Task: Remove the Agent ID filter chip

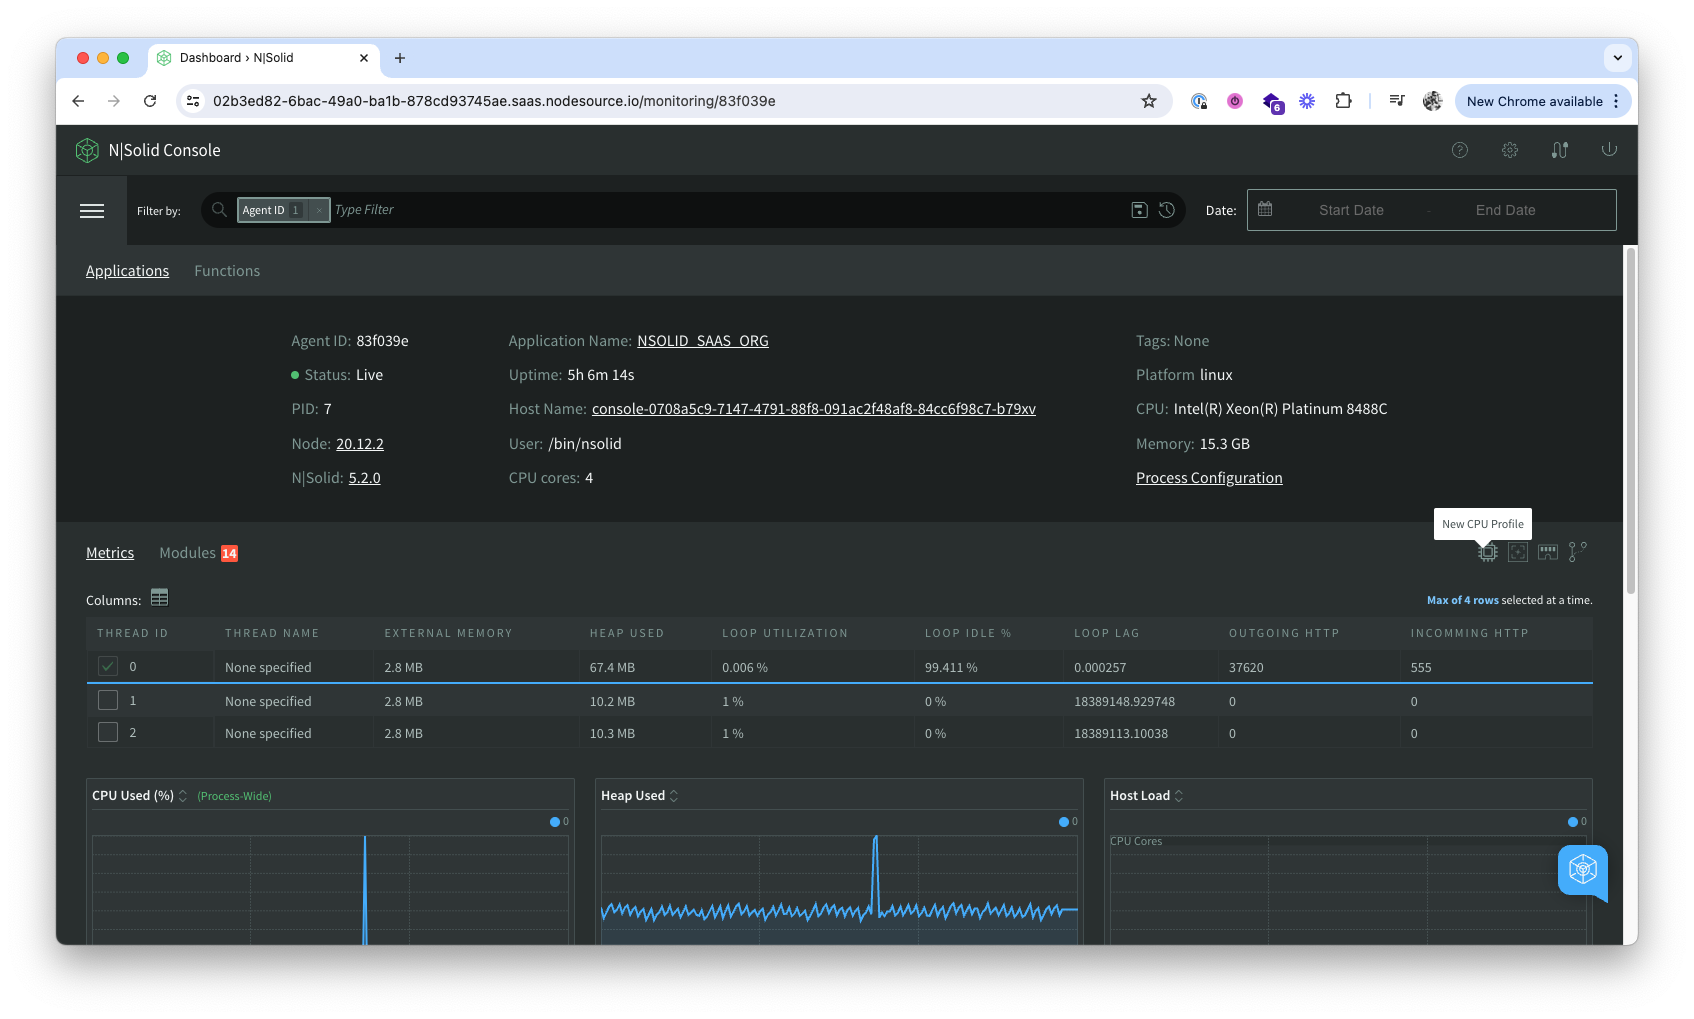Action: tap(319, 210)
